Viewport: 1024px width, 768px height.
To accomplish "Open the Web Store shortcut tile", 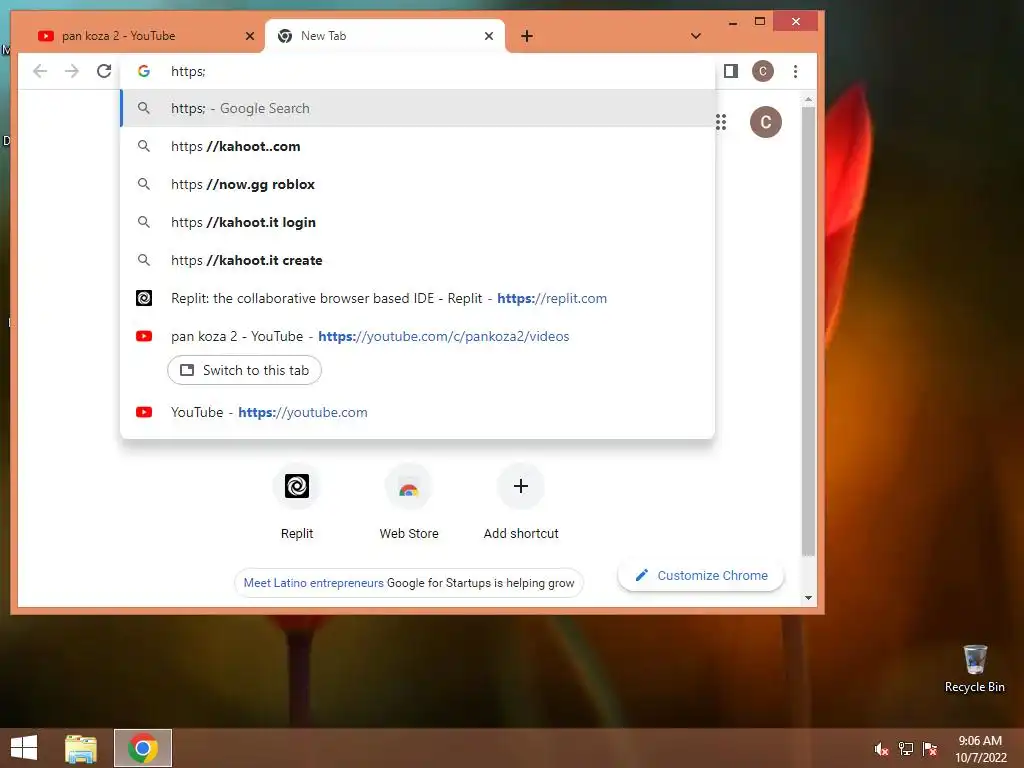I will coord(409,502).
